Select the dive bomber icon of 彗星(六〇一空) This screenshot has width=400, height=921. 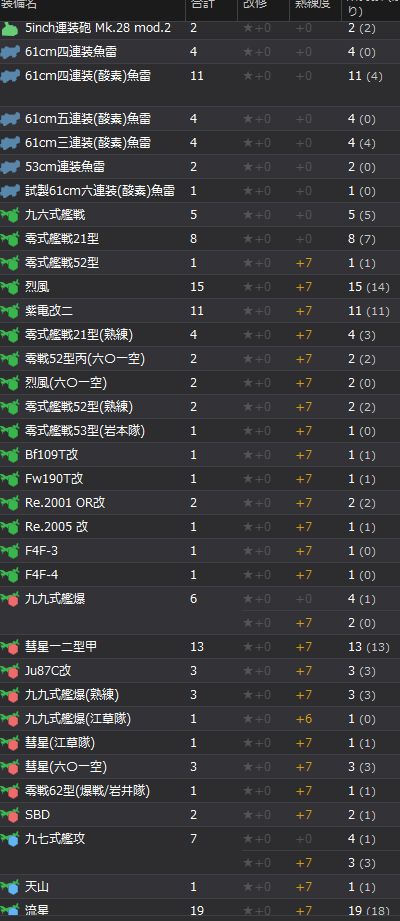coord(9,768)
